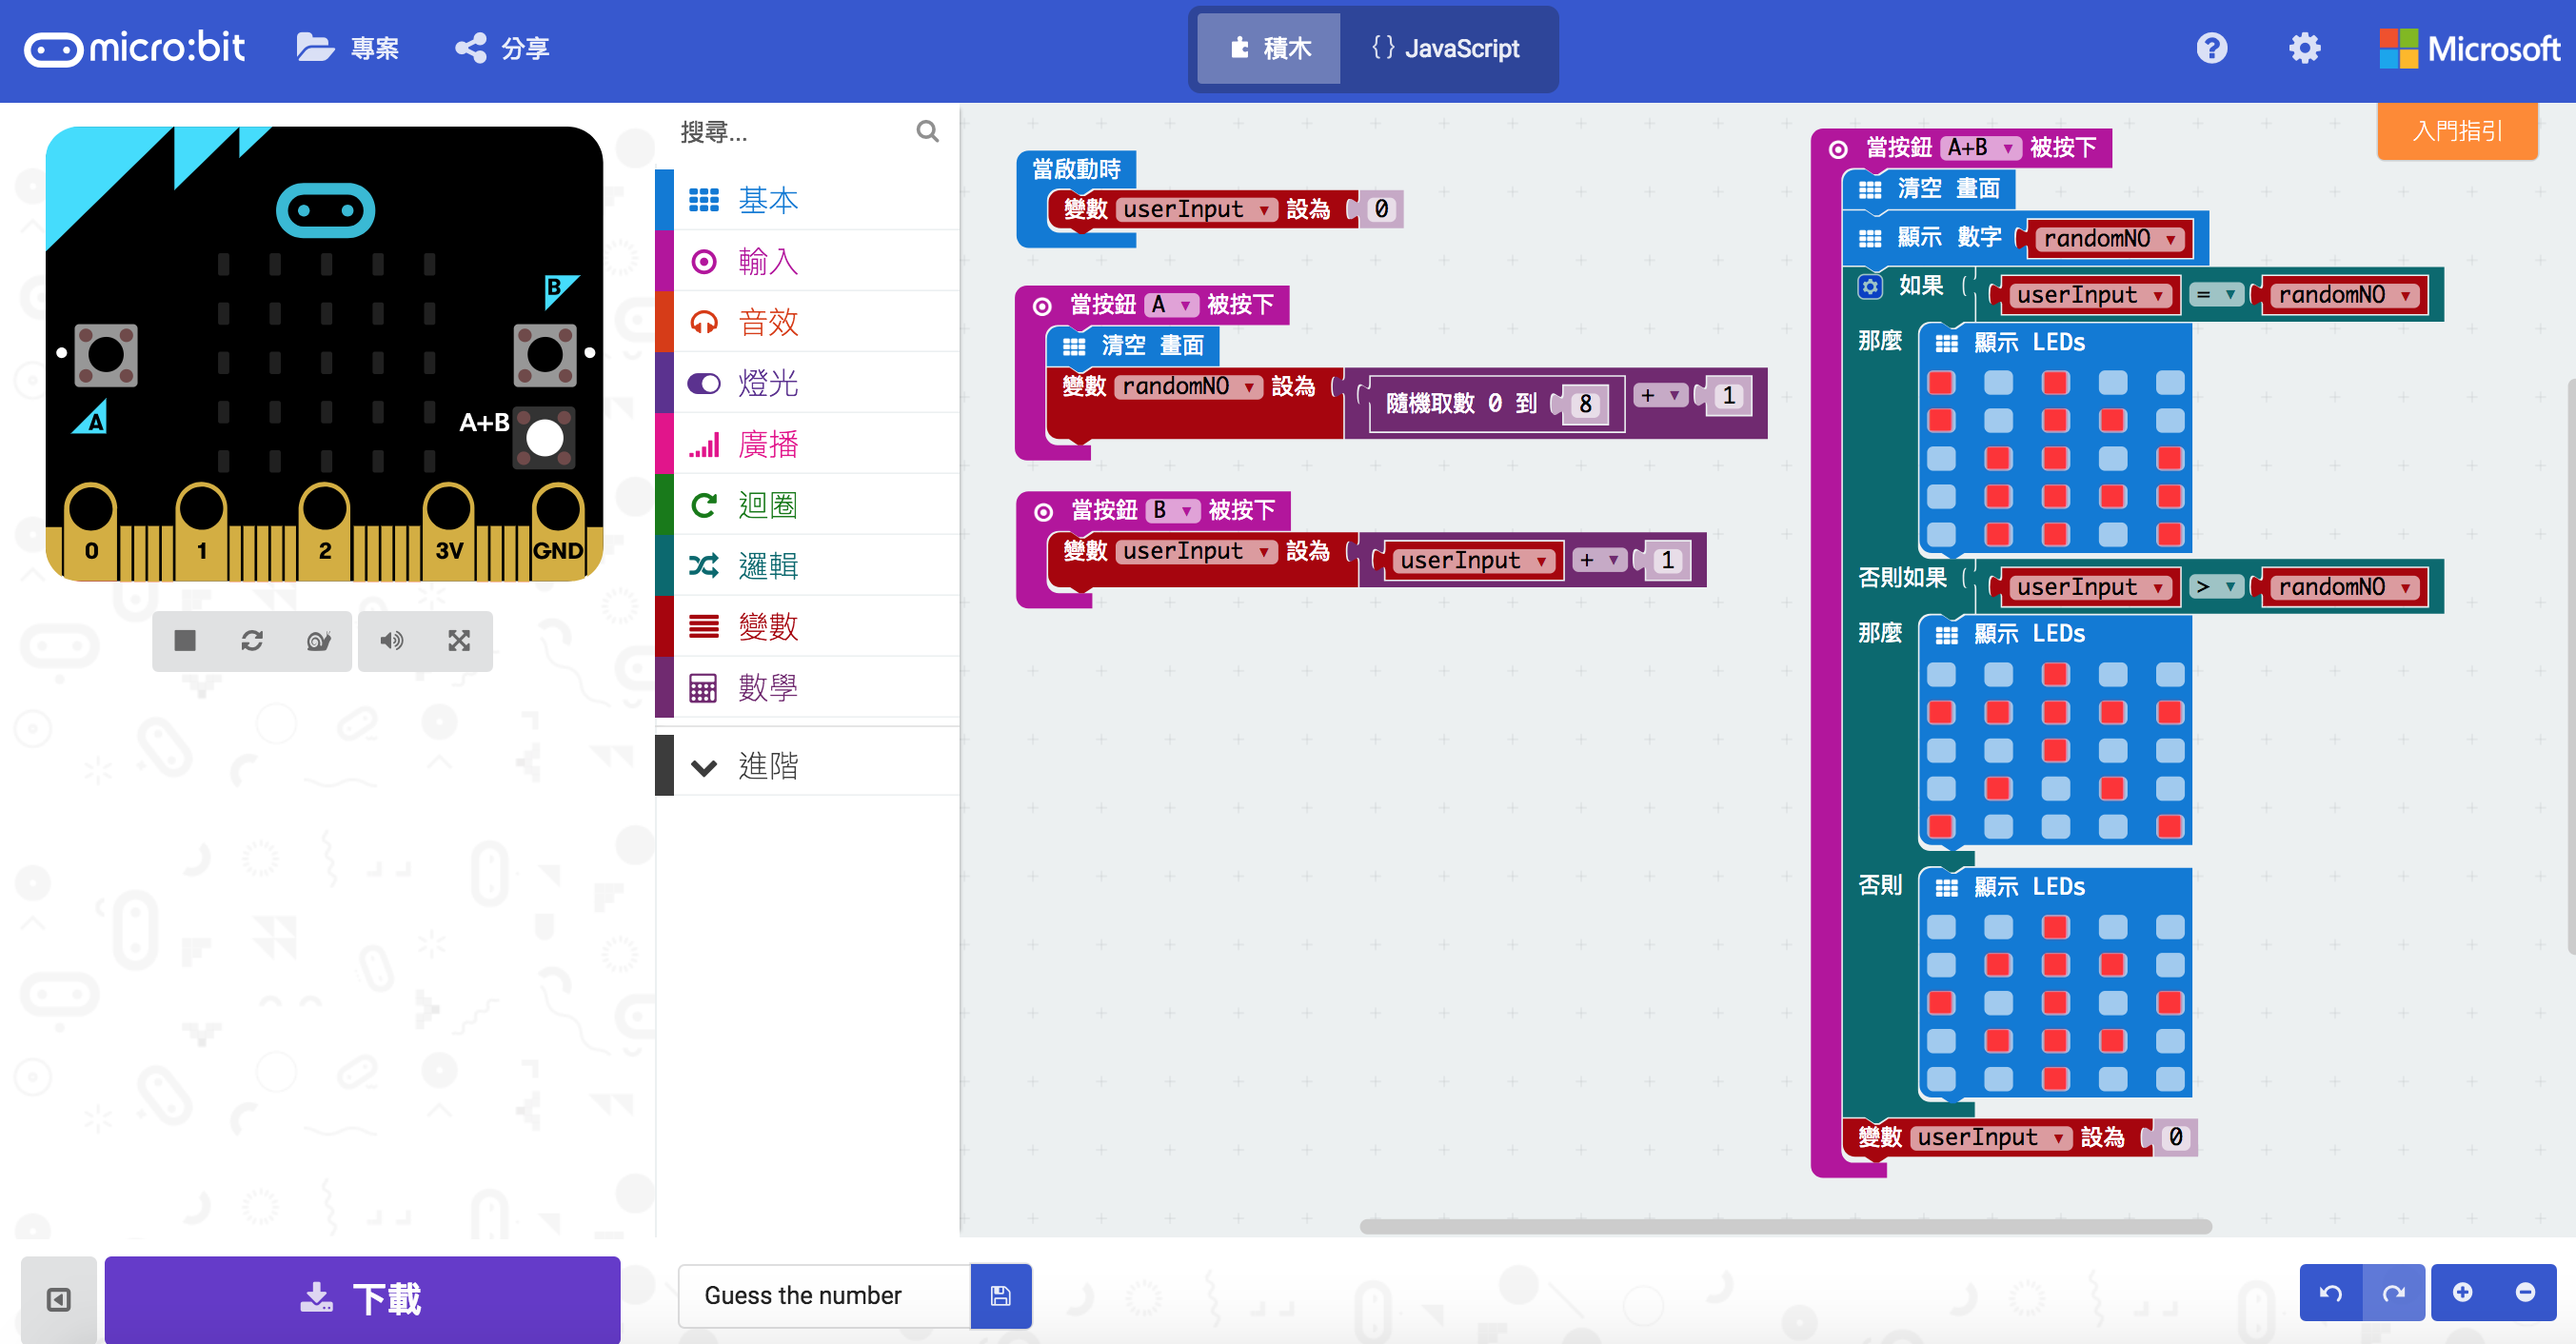Click the vertical workspace scrollbar
The width and height of the screenshot is (2576, 1344).
click(2570, 667)
